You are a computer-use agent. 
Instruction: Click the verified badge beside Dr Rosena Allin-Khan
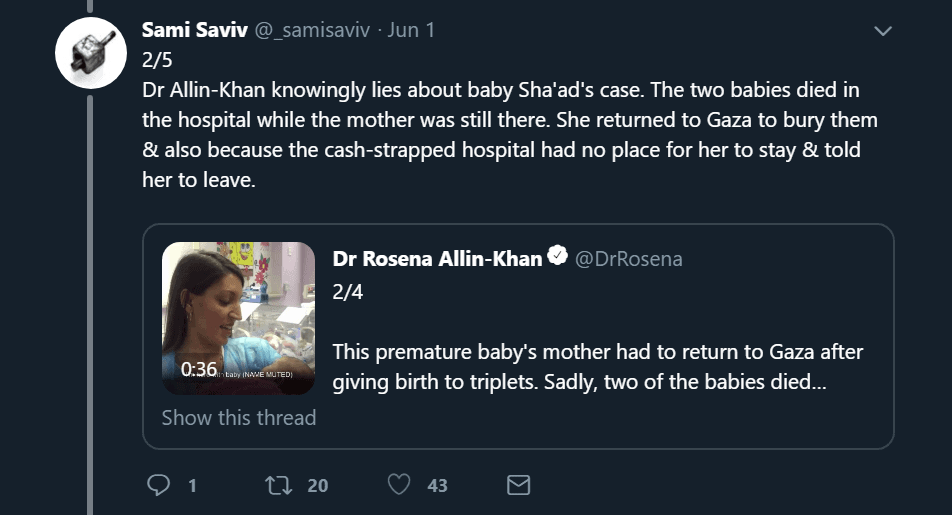tap(558, 258)
